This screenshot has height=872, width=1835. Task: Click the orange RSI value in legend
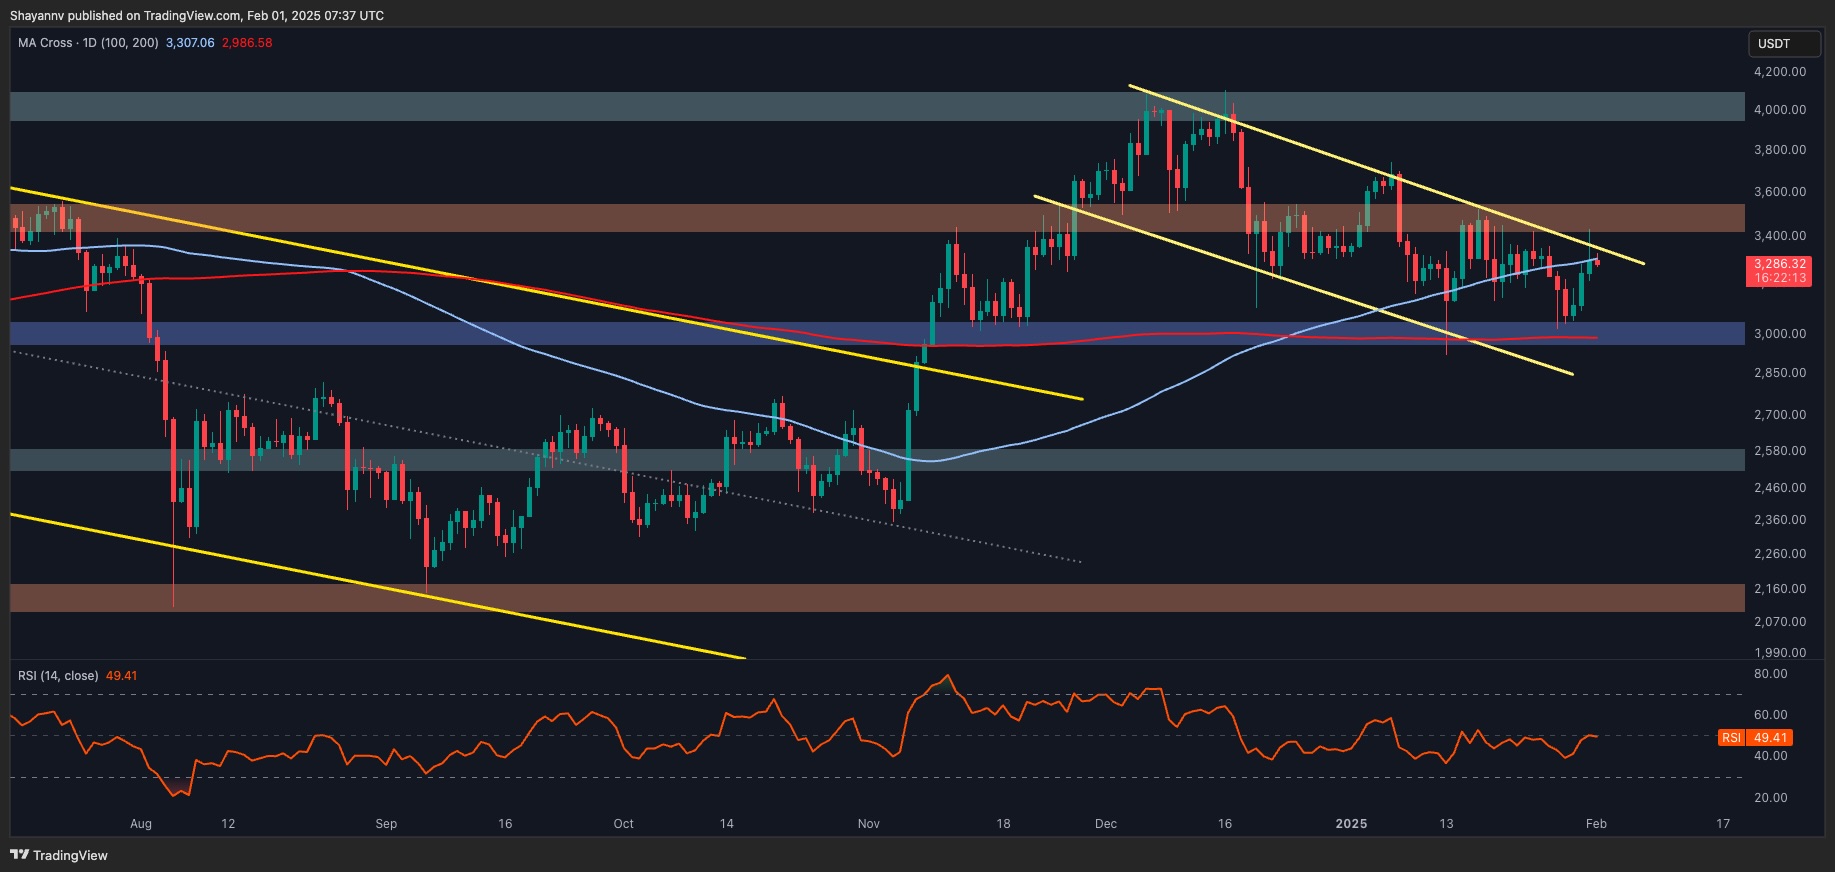(121, 676)
